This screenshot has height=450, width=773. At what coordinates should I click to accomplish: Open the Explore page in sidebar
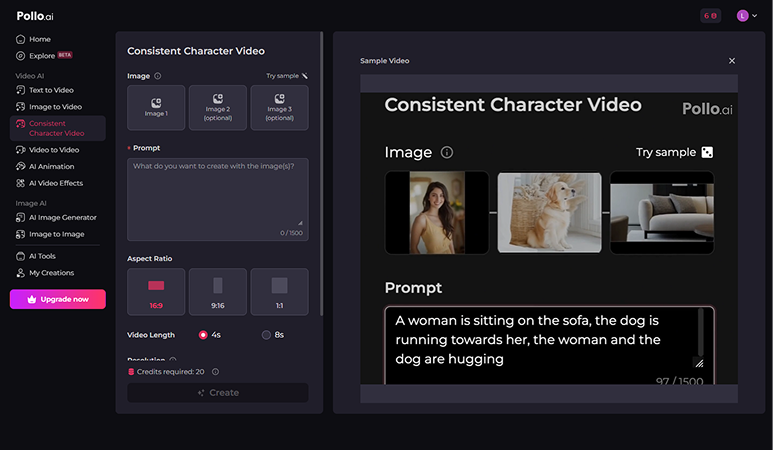tap(44, 56)
